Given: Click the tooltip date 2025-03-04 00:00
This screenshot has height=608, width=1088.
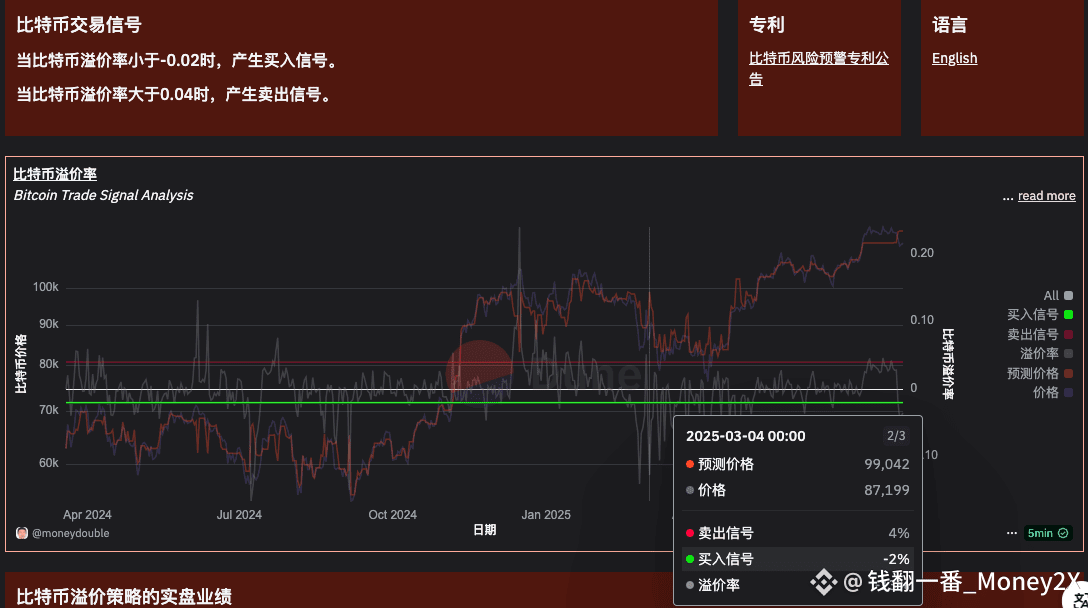Looking at the screenshot, I should coord(745,436).
